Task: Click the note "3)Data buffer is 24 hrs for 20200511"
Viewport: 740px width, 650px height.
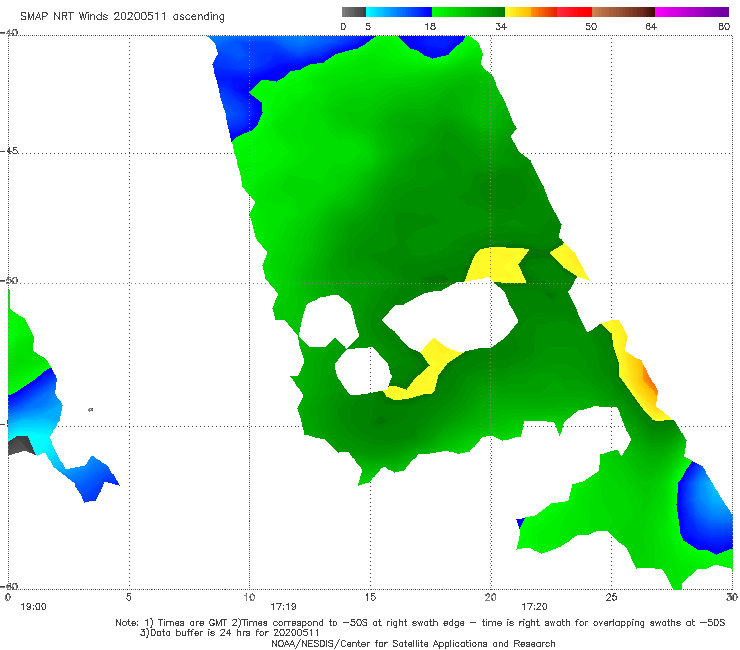Action: pos(230,633)
